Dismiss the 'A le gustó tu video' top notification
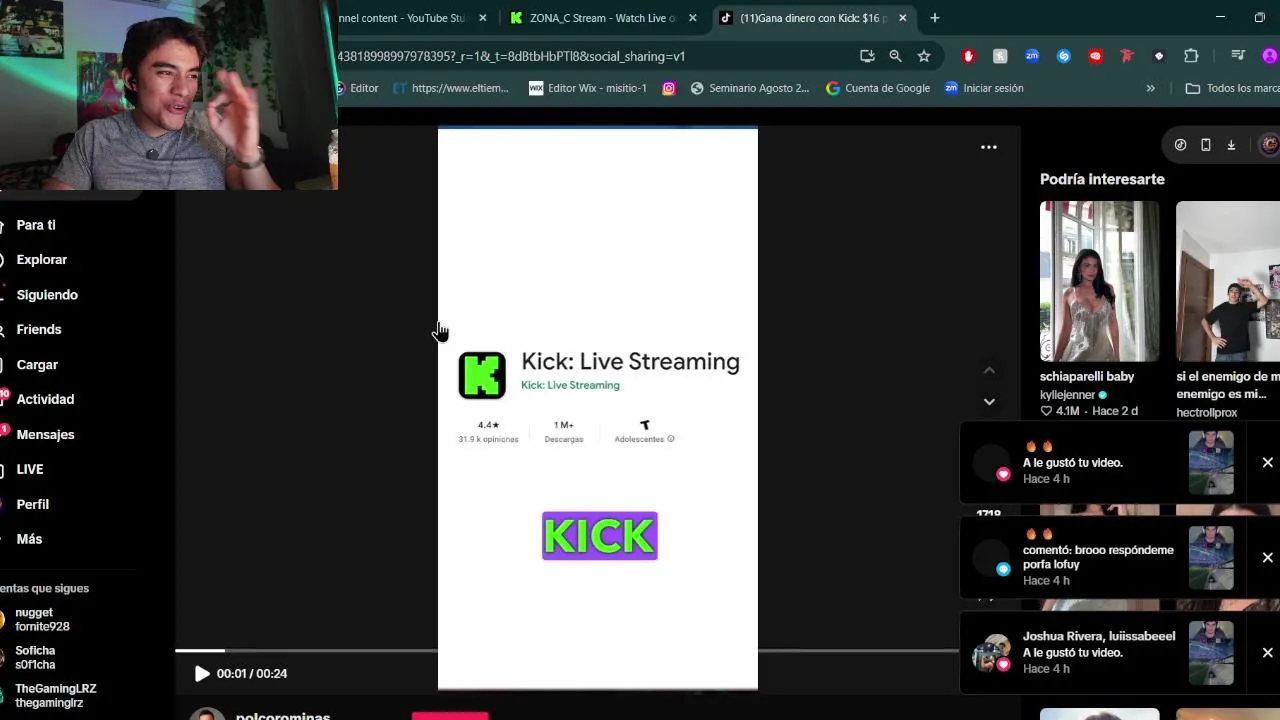1280x720 pixels. 1267,463
